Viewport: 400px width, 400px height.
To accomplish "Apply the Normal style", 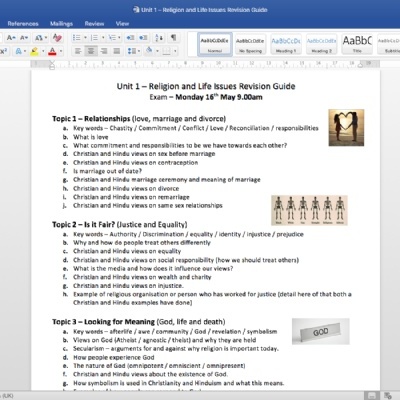I will (215, 44).
